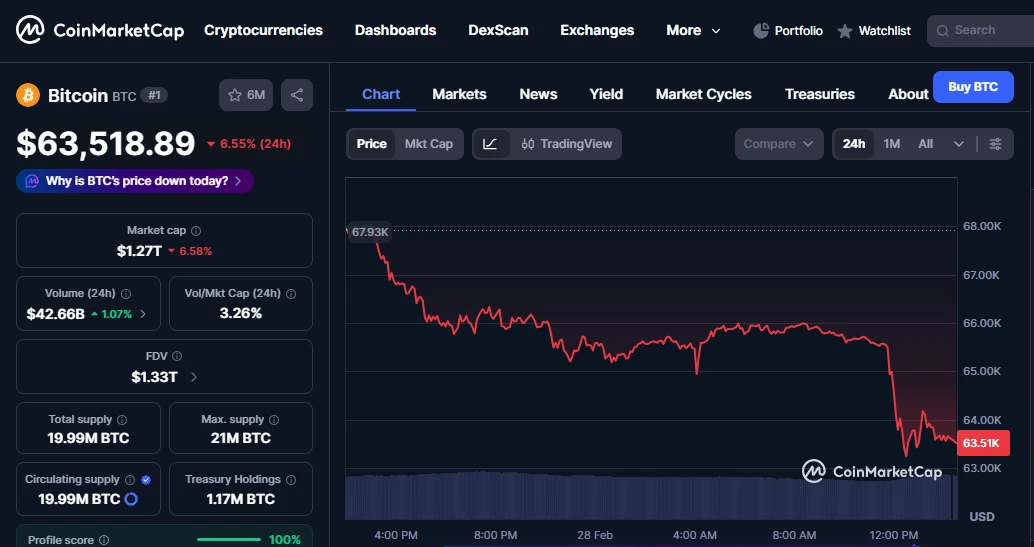
Task: Open TradingView candlestick chart
Action: click(x=566, y=144)
